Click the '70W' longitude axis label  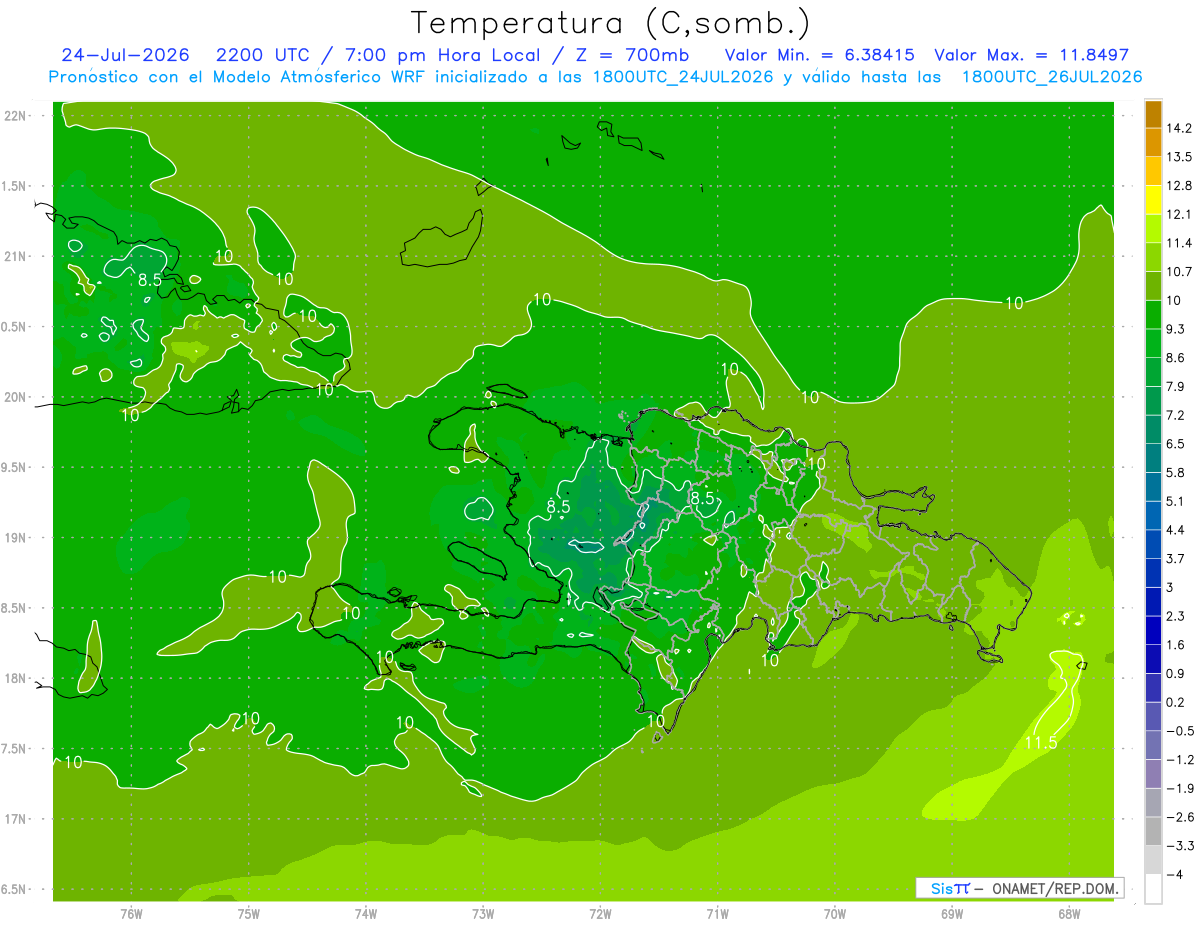(834, 914)
